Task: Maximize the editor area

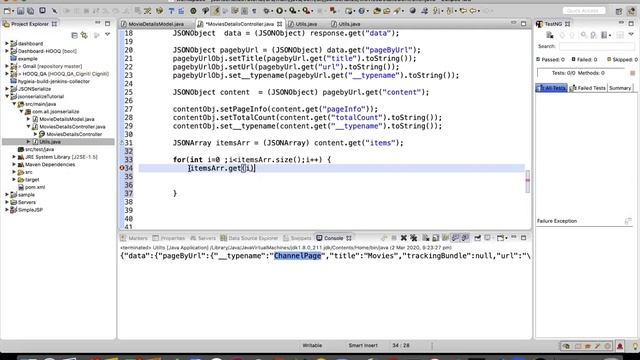Action: point(524,24)
